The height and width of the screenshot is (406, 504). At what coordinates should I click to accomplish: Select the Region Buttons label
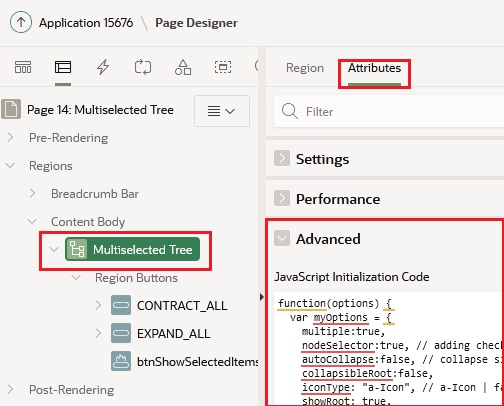pyautogui.click(x=136, y=278)
